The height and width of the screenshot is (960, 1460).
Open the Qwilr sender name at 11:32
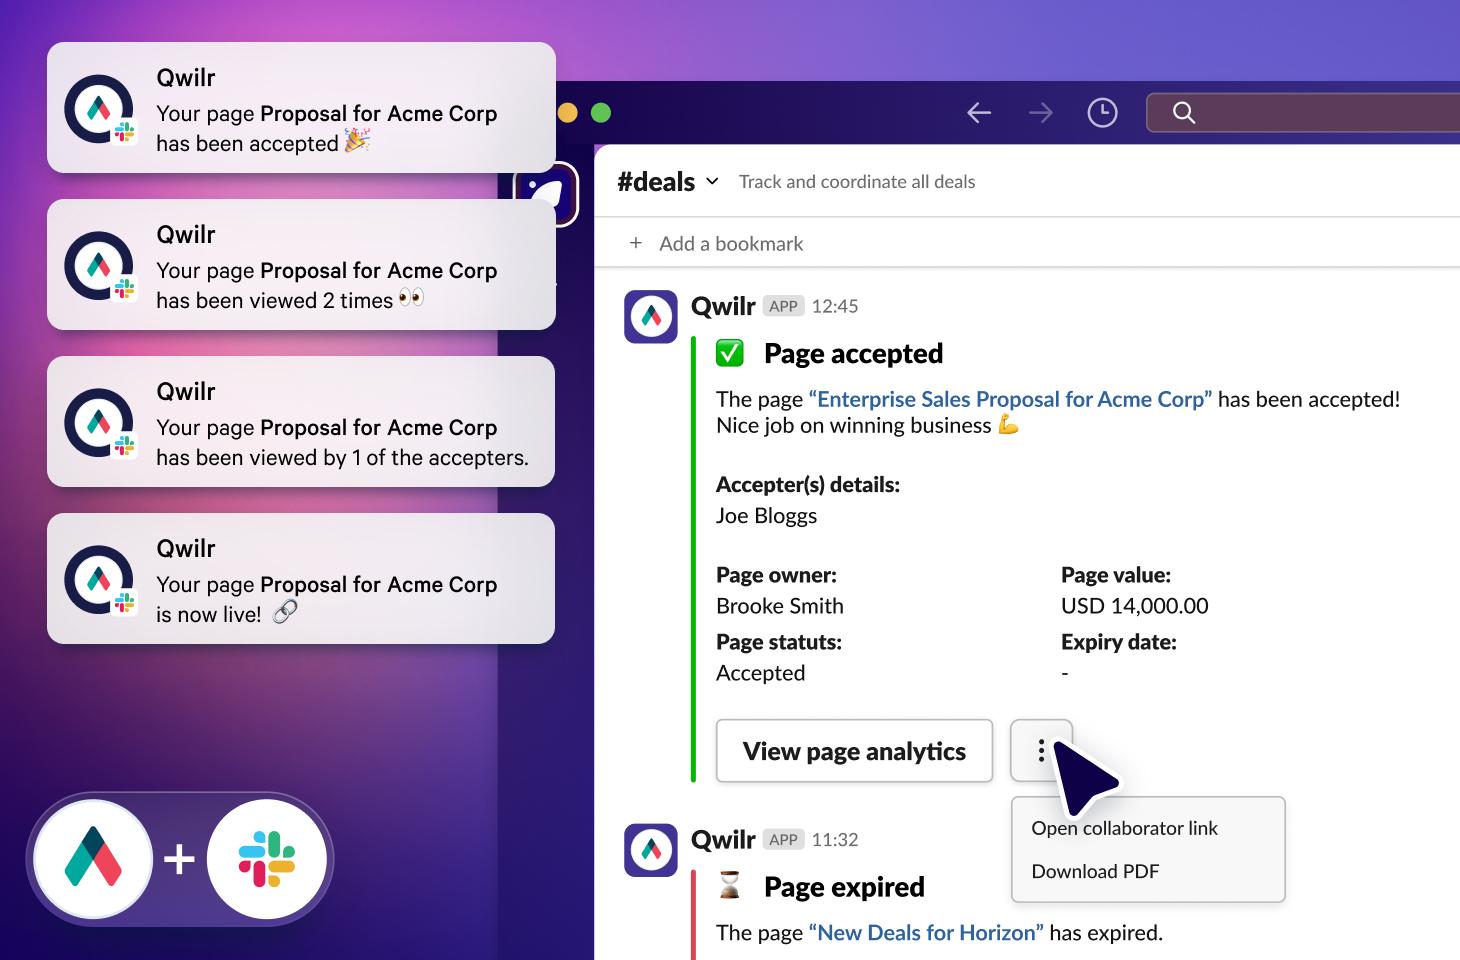coord(723,839)
